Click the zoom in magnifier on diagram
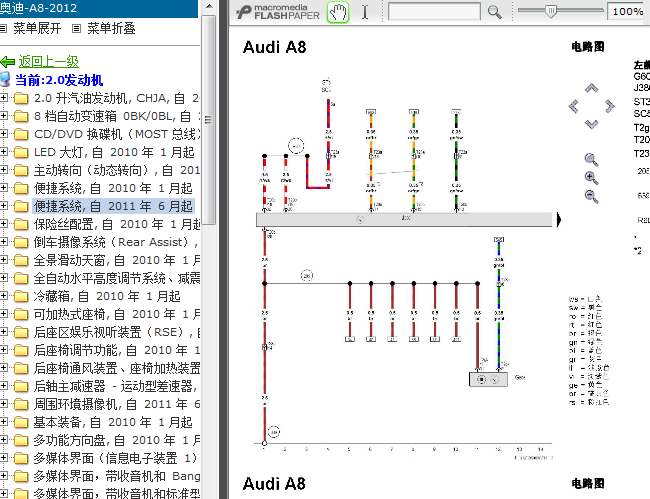This screenshot has height=499, width=650. pyautogui.click(x=591, y=178)
